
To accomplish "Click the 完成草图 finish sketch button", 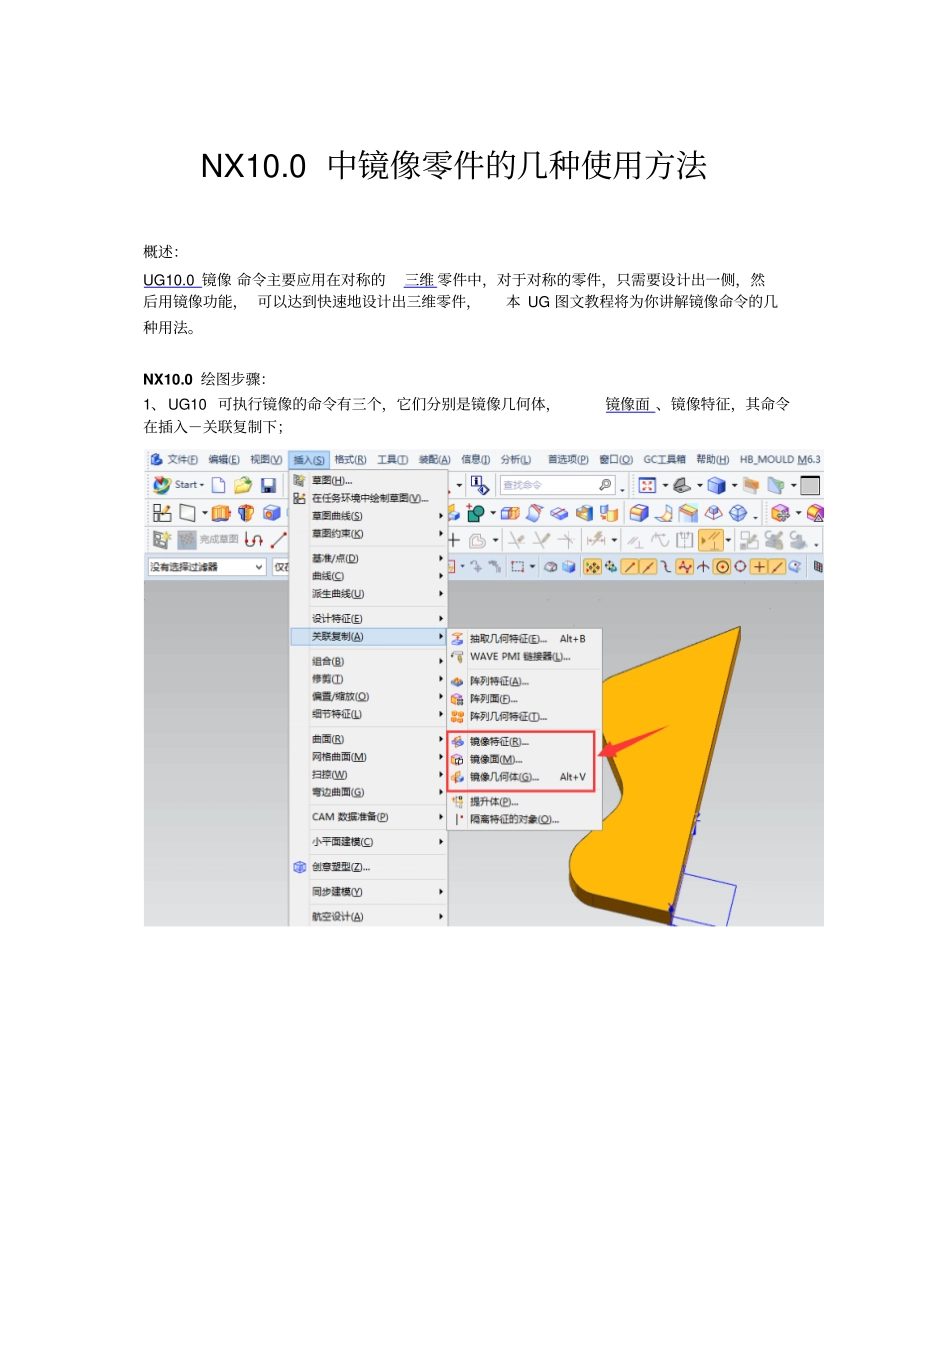I will coord(208,539).
